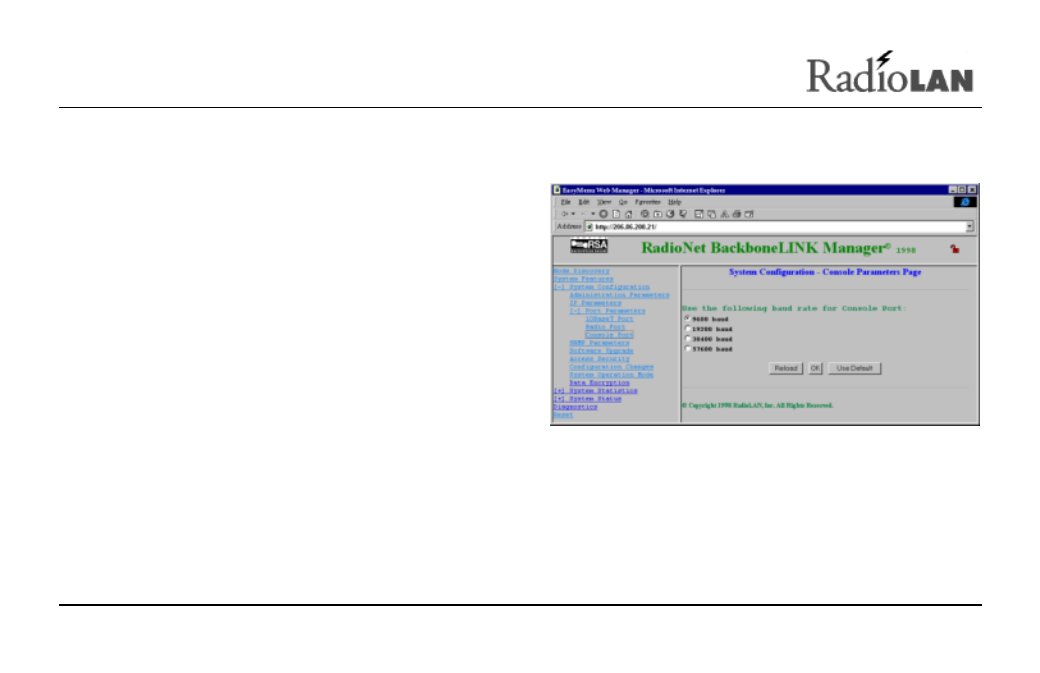This screenshot has height=673, width=1040.
Task: Open the System Operation Mode link
Action: pos(612,375)
